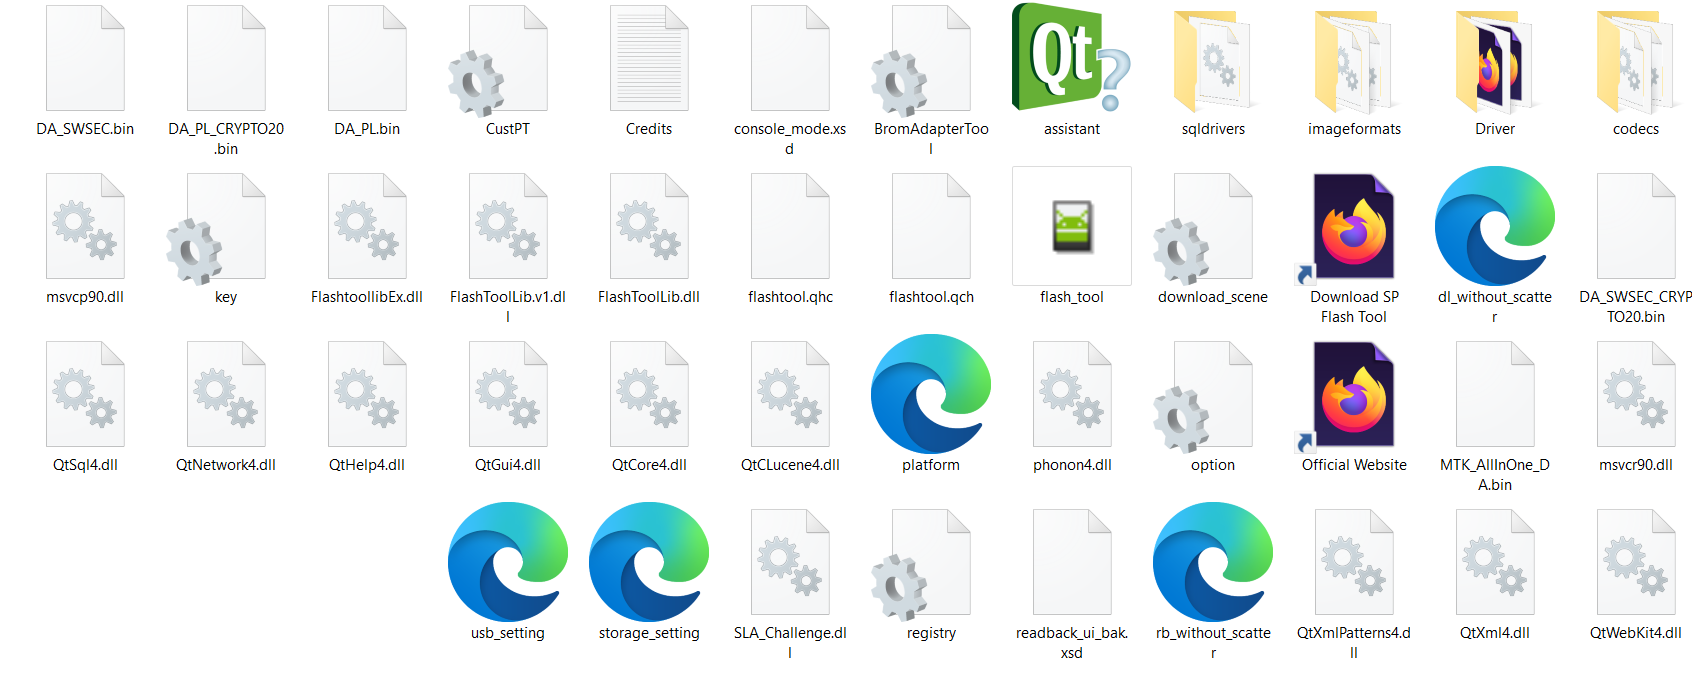The height and width of the screenshot is (676, 1697).
Task: Select the CustPT gear file
Action: [498, 62]
